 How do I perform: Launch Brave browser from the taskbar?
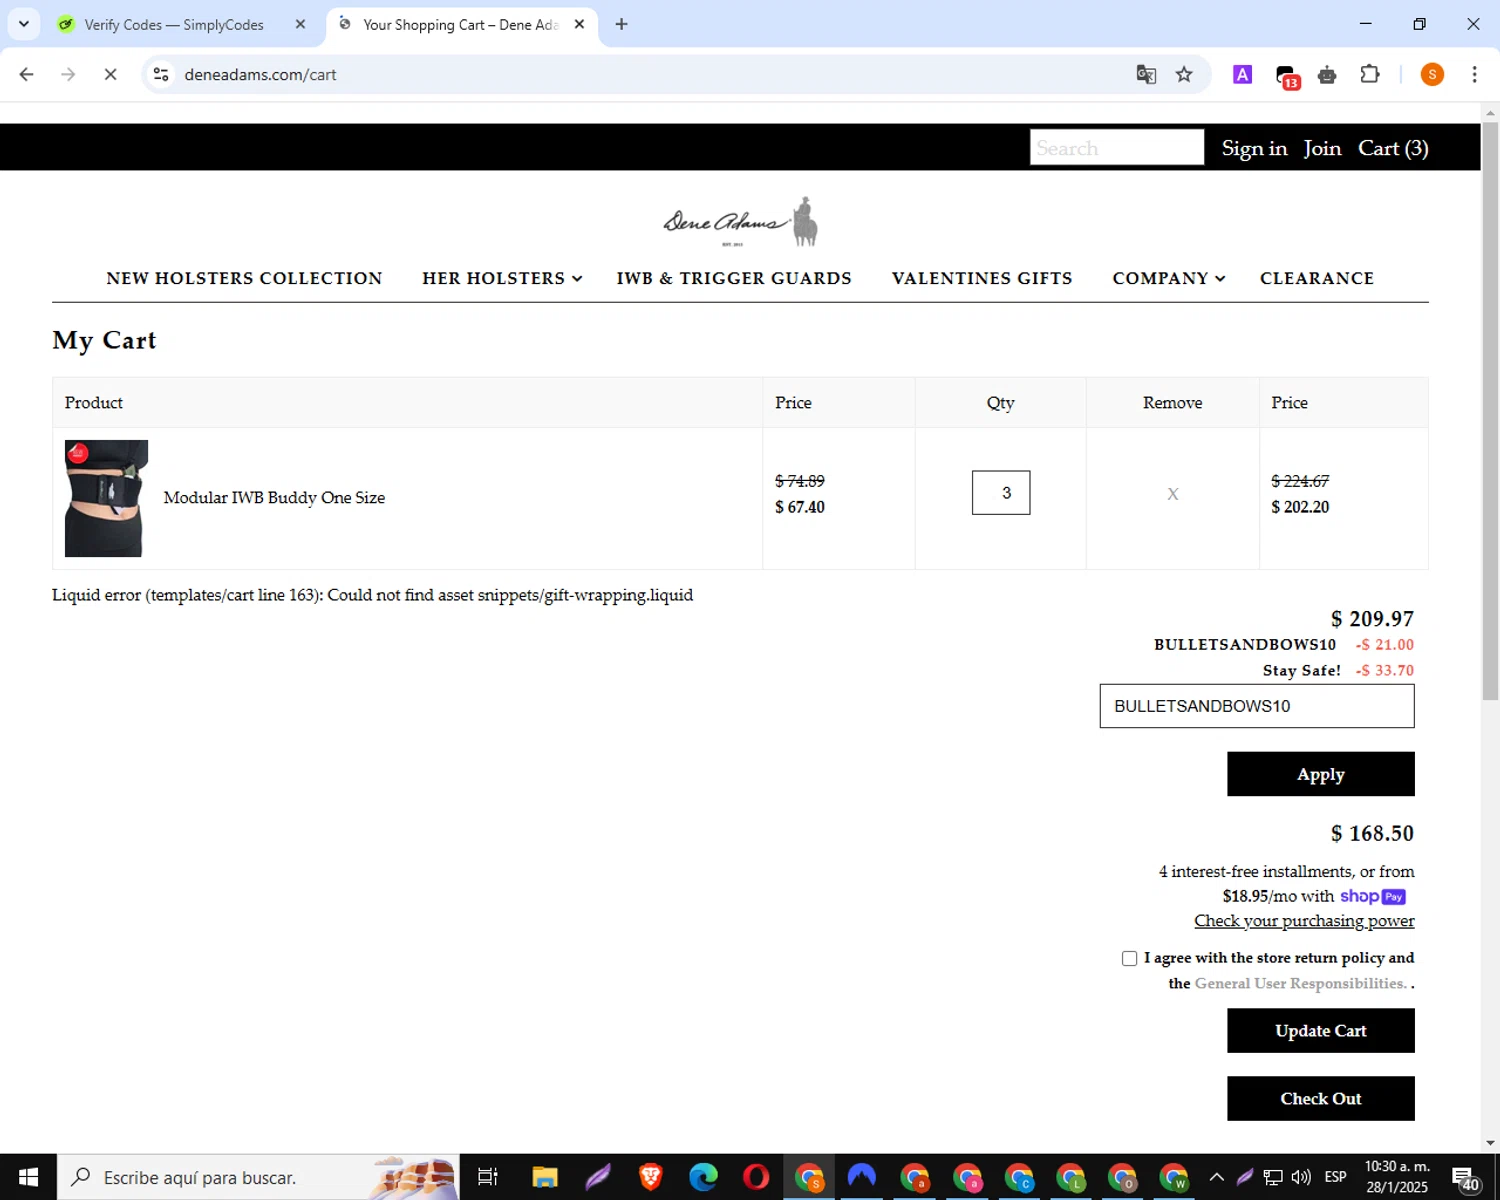650,1177
